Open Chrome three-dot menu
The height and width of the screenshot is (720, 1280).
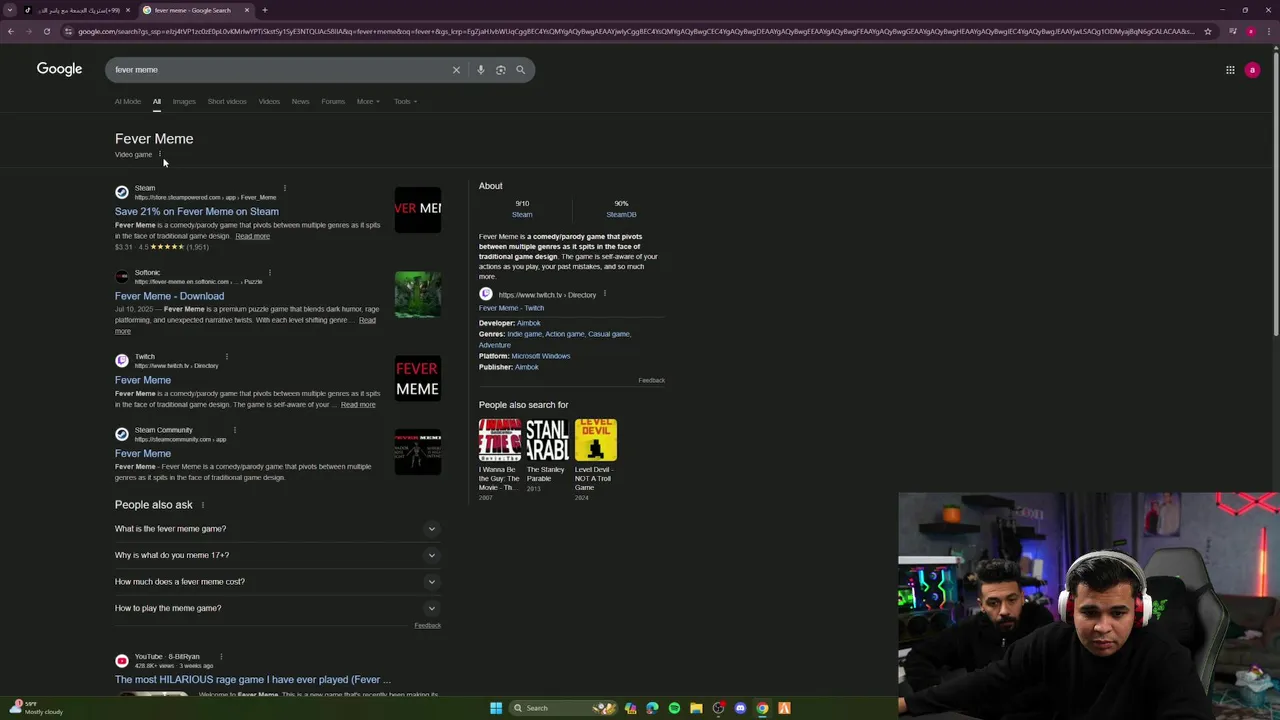(1267, 31)
